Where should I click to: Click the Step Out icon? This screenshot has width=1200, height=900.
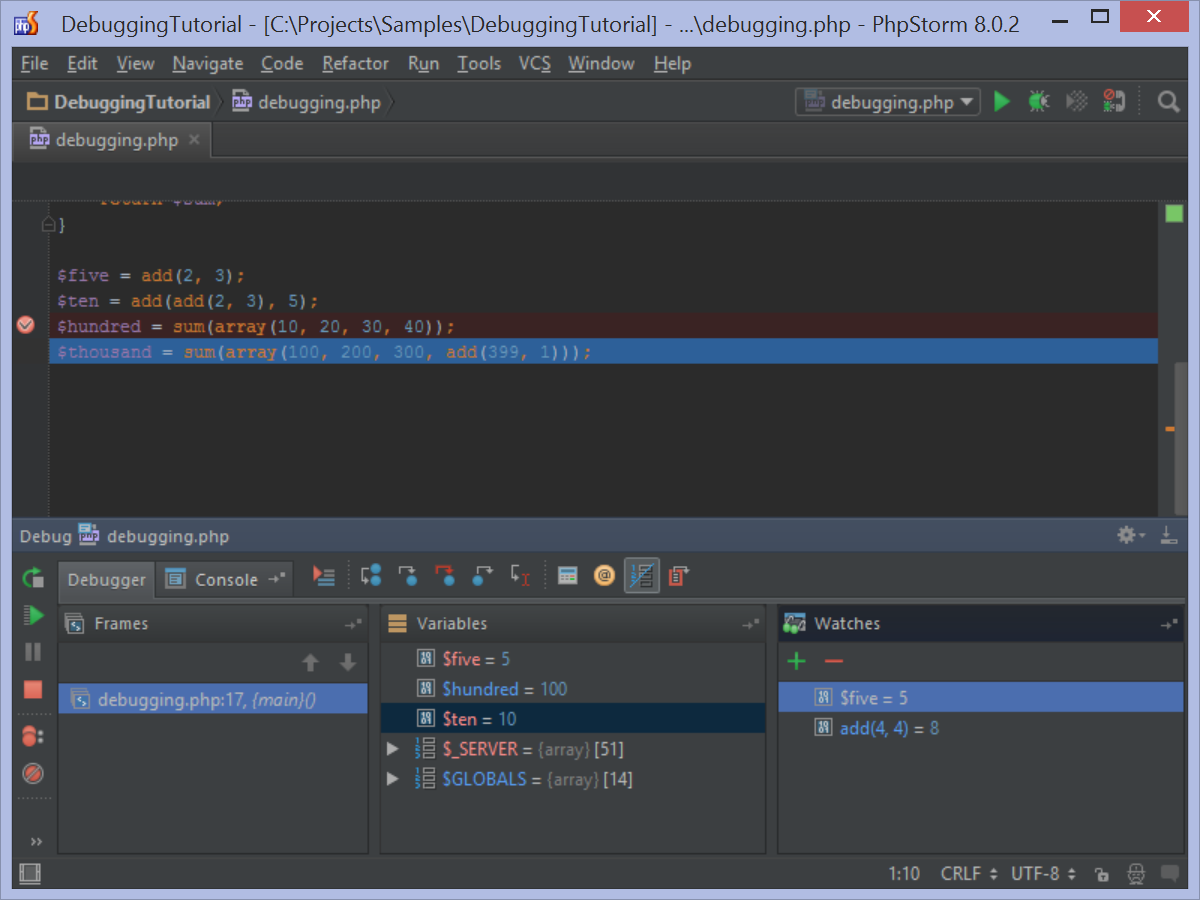483,575
